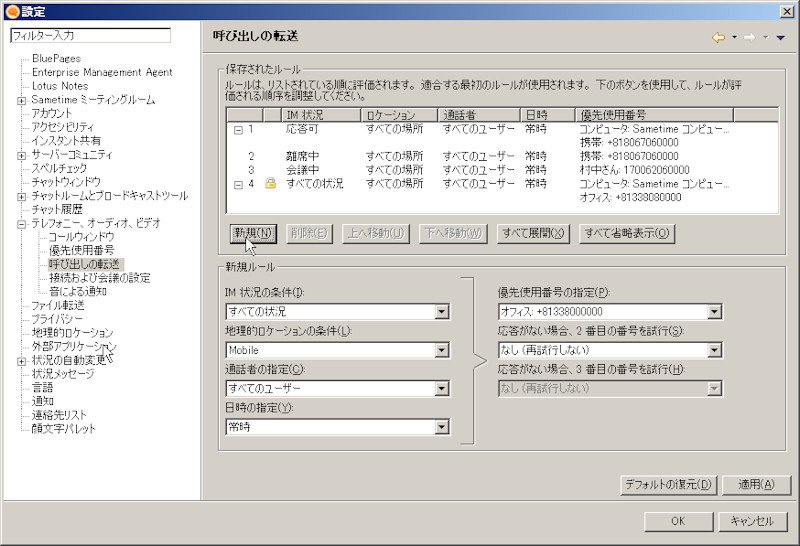Select Enterprise Management Agent tree item
The height and width of the screenshot is (546, 800).
pos(102,72)
